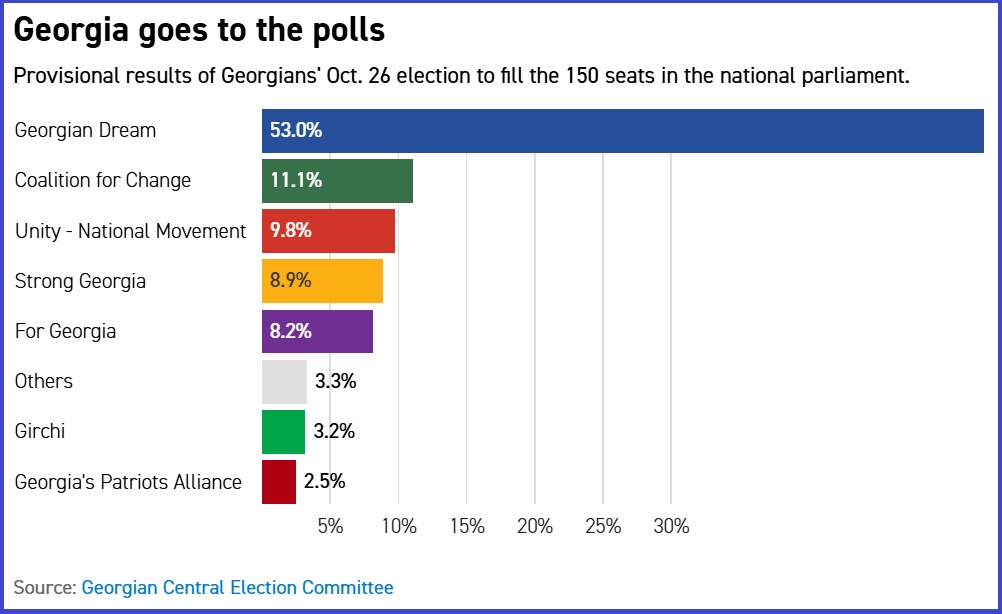Click the 2.5% value label
1002x614 pixels.
coord(324,481)
